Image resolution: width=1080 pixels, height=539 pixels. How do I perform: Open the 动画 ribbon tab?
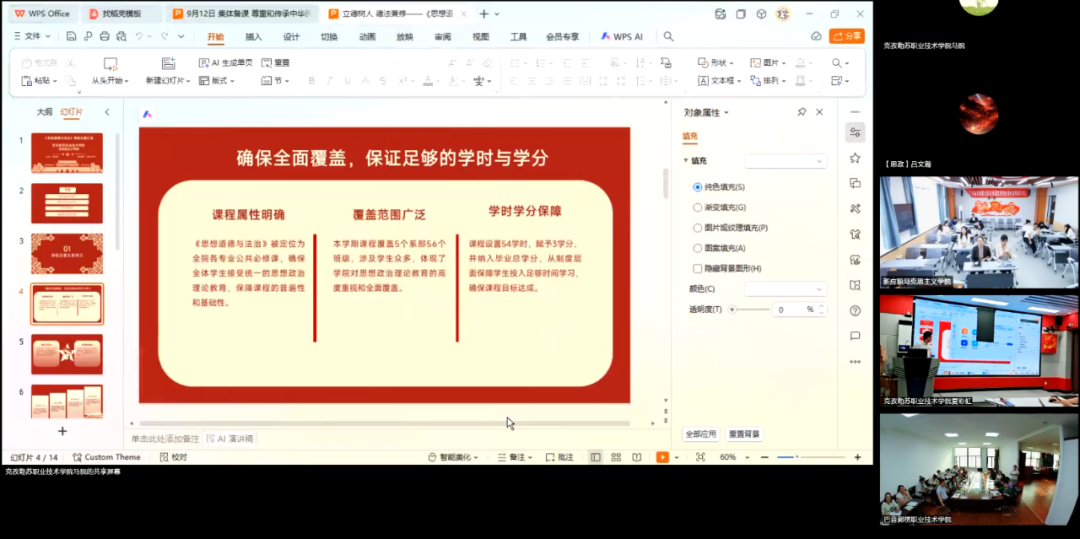[367, 37]
